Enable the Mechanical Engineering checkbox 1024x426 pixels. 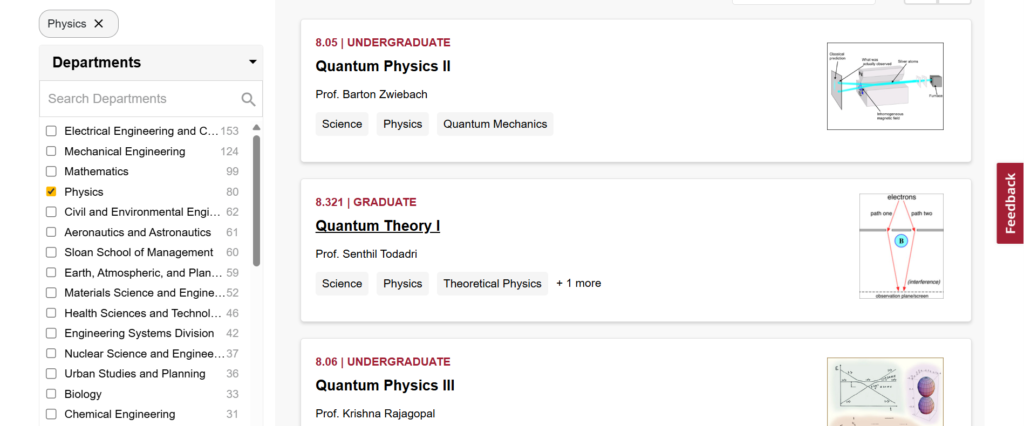pyautogui.click(x=51, y=152)
